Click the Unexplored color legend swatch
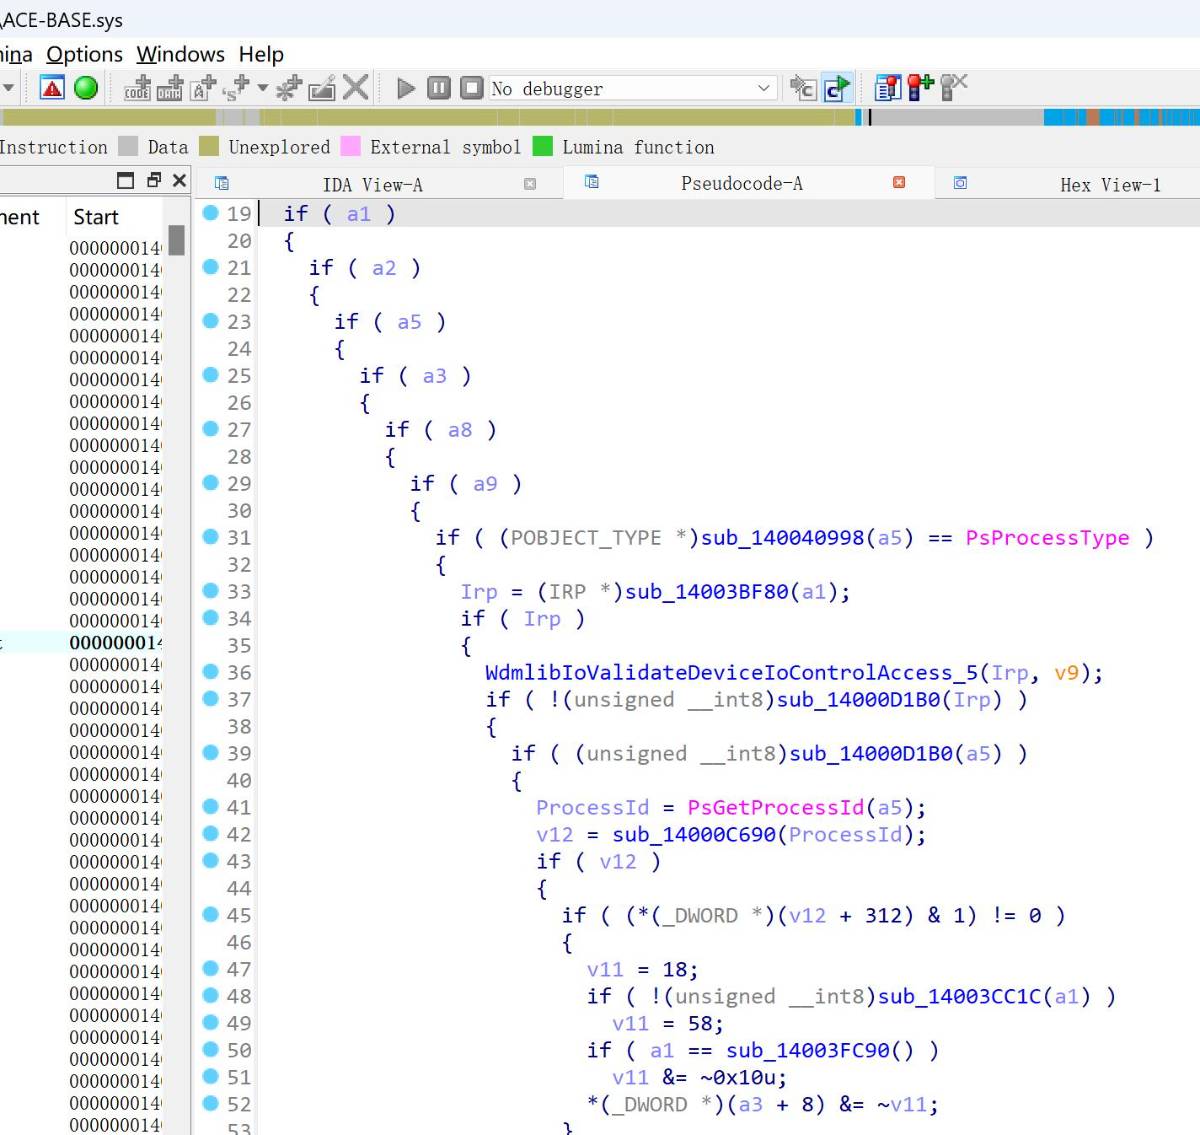The image size is (1200, 1135). 209,147
